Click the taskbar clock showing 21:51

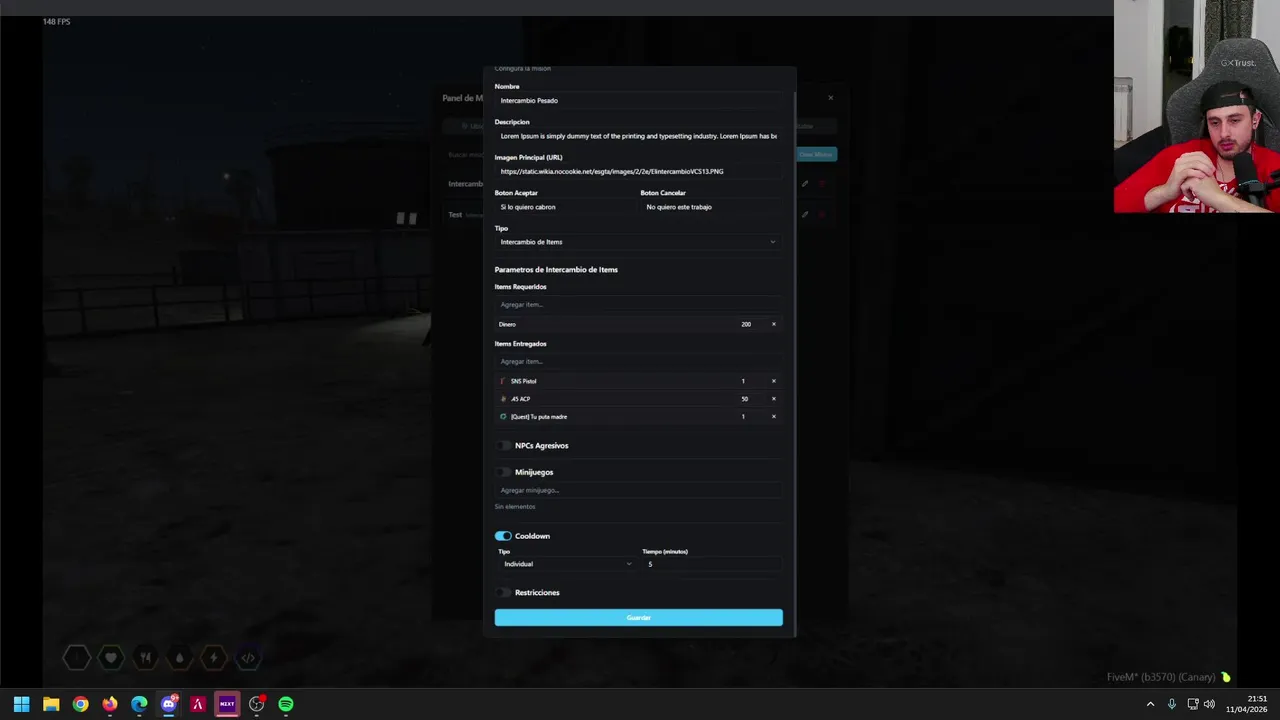click(1248, 704)
